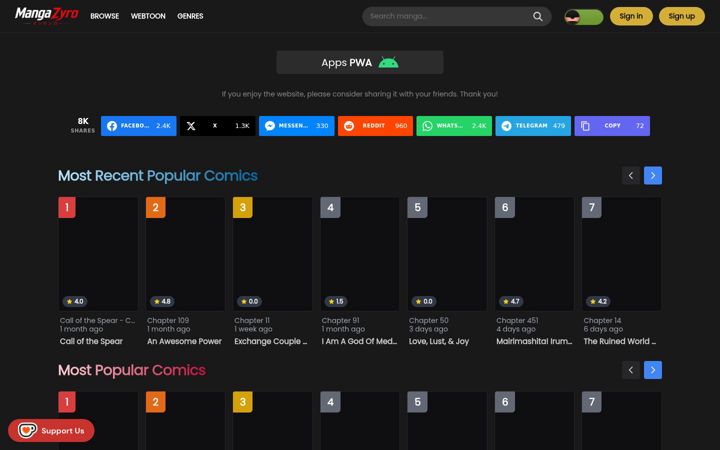Open the Apps PWA button
This screenshot has height=450, width=720.
[360, 62]
